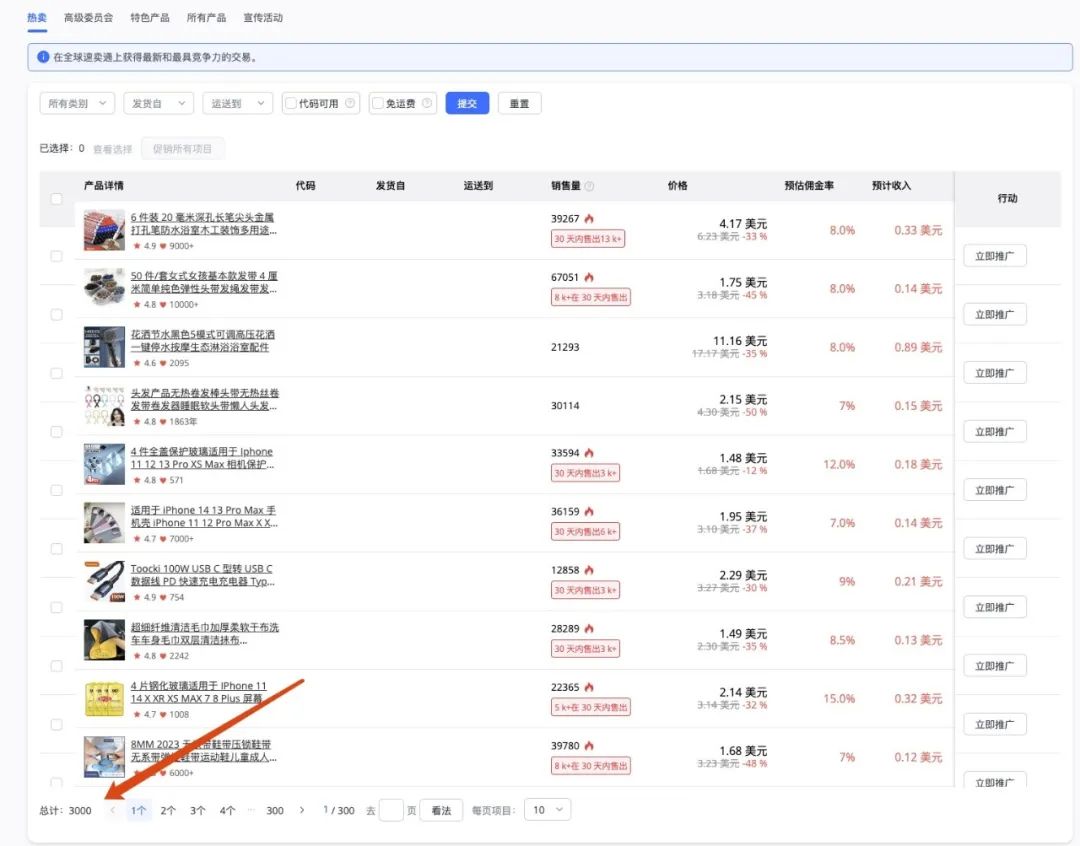Select the checkbox for the 50件/套 hair ties product
Screen dimensions: 1080x846
[x=56, y=315]
